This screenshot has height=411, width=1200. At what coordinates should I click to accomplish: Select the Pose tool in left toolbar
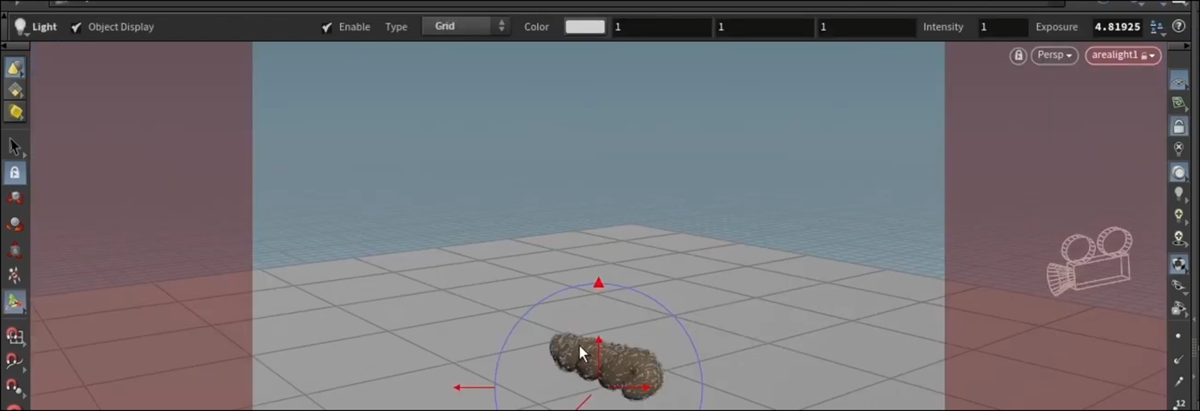coord(15,275)
